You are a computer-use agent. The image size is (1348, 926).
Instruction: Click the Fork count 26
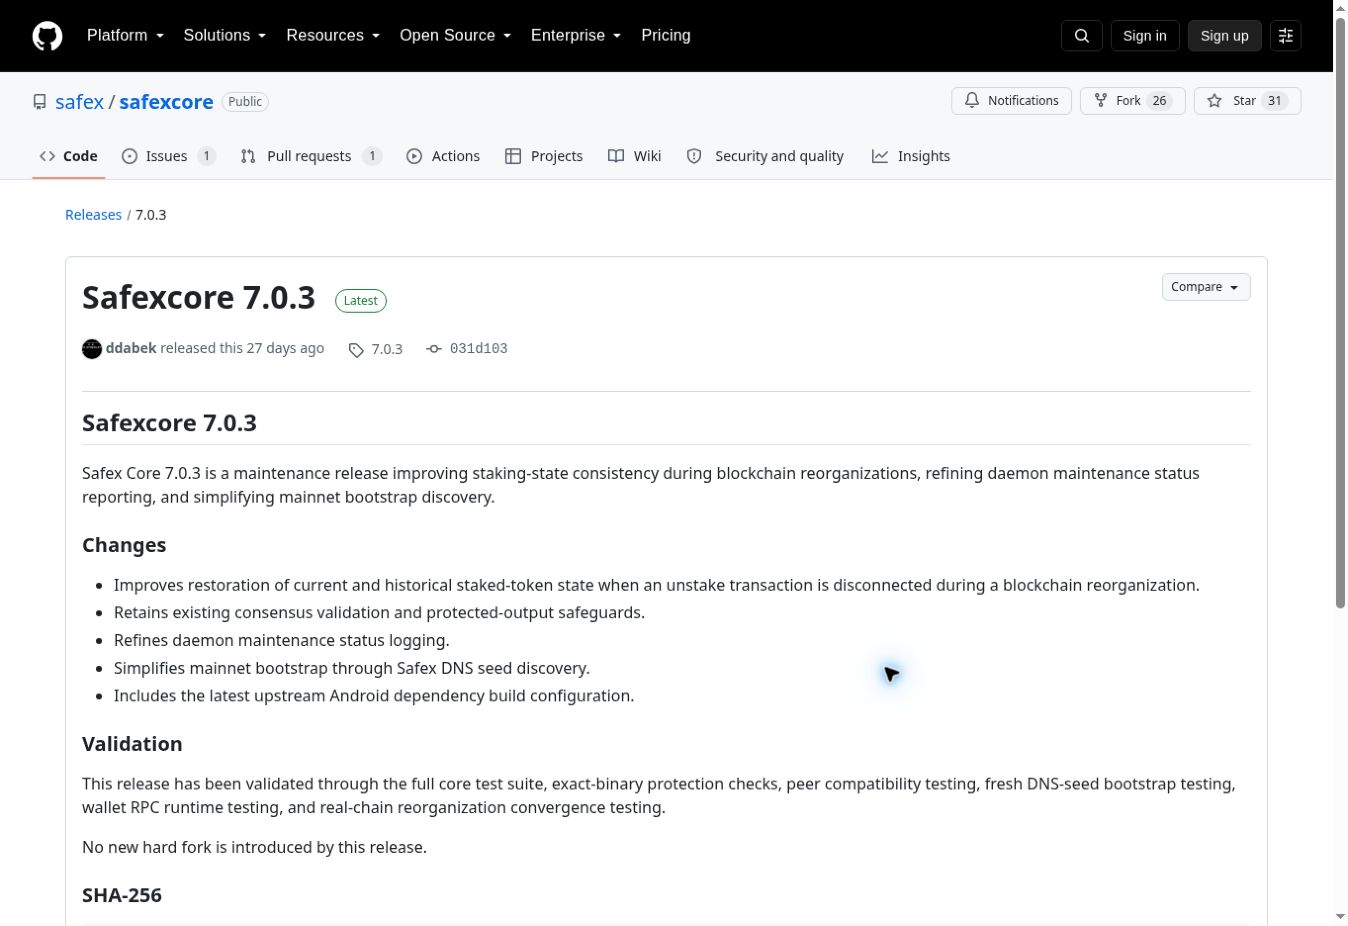(1159, 101)
